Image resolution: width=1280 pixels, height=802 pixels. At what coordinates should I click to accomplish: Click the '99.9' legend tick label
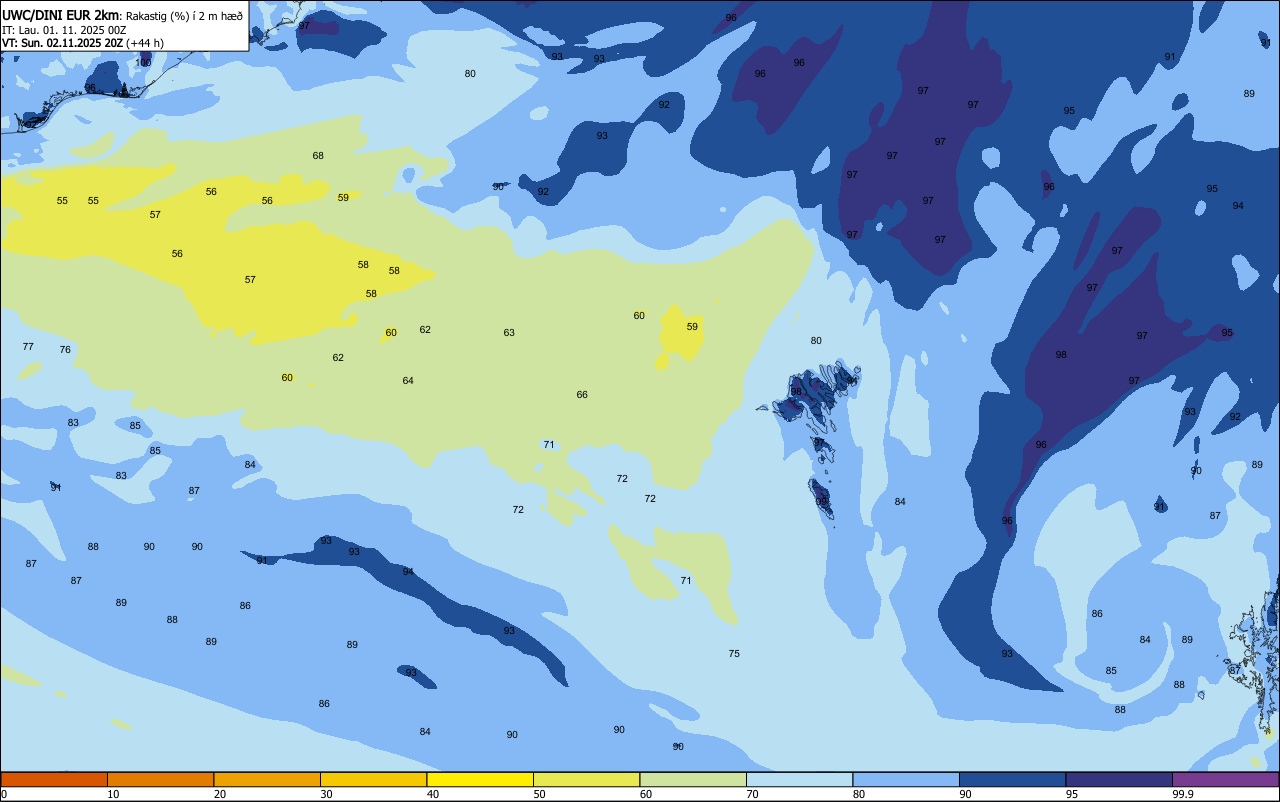click(1182, 794)
